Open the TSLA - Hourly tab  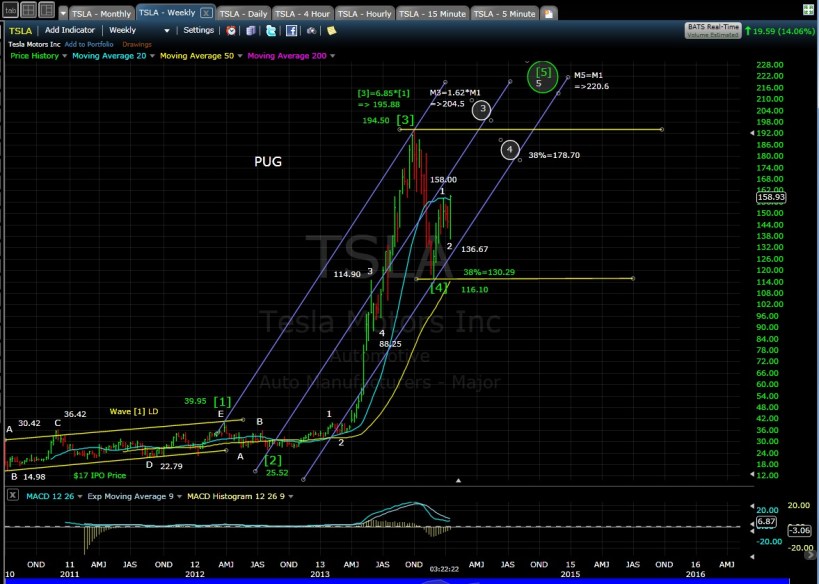pos(365,14)
